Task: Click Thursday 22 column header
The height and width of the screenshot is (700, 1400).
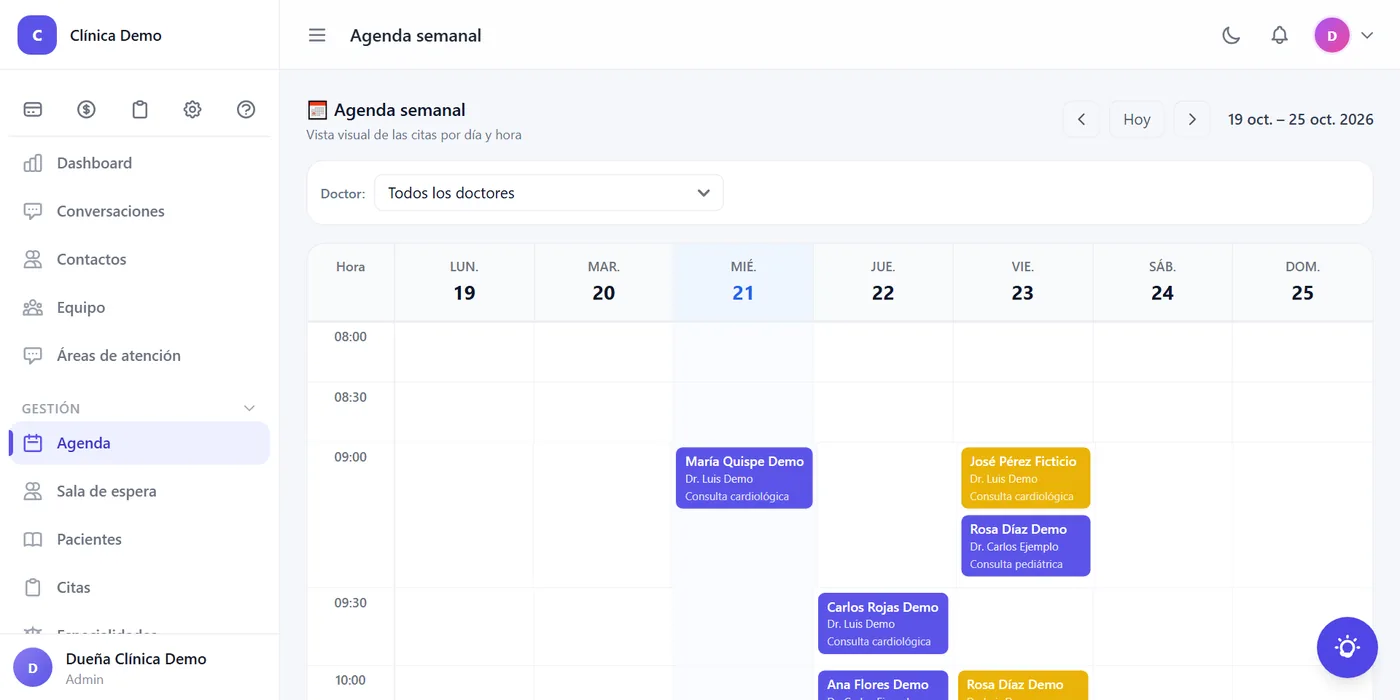Action: tap(883, 282)
